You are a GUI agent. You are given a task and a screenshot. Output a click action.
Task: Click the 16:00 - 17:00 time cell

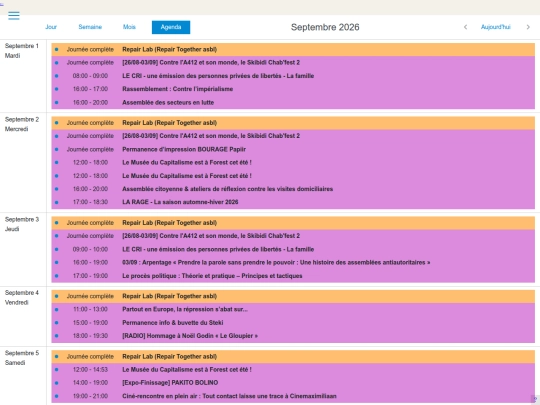[90, 89]
